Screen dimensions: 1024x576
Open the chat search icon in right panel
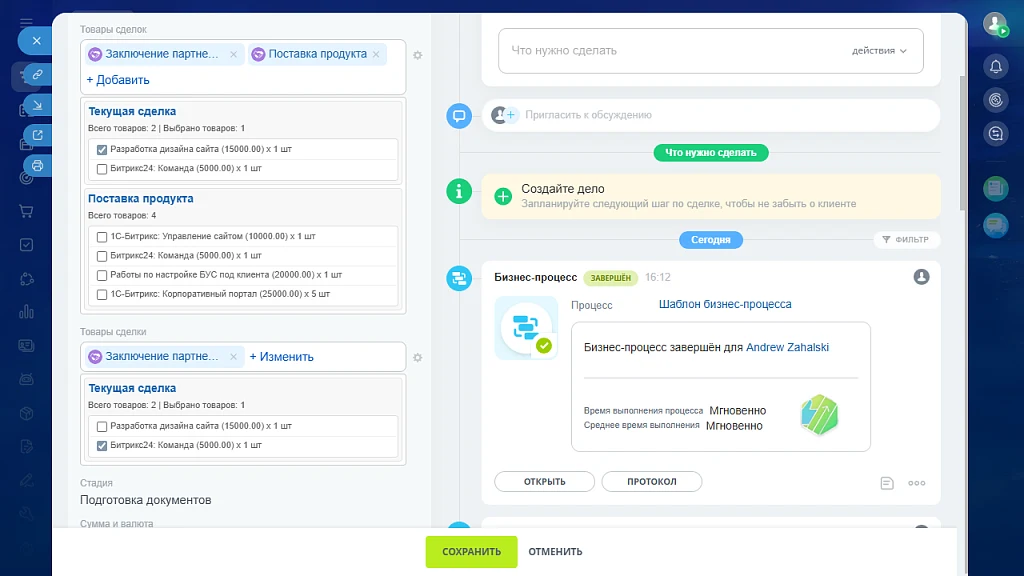995,134
